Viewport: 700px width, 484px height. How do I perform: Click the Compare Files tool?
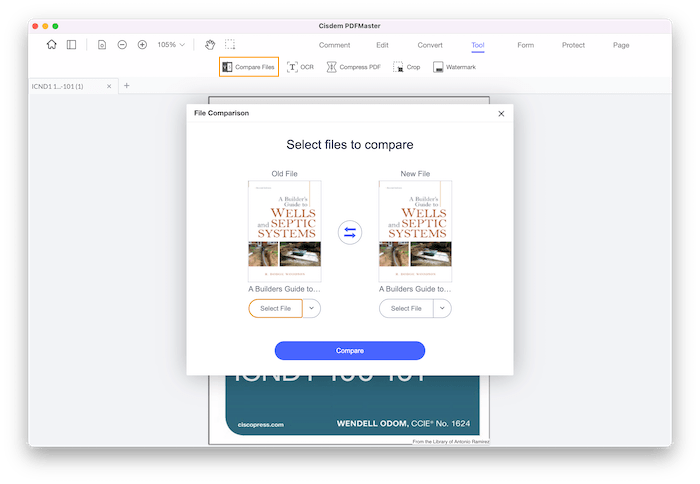point(249,67)
